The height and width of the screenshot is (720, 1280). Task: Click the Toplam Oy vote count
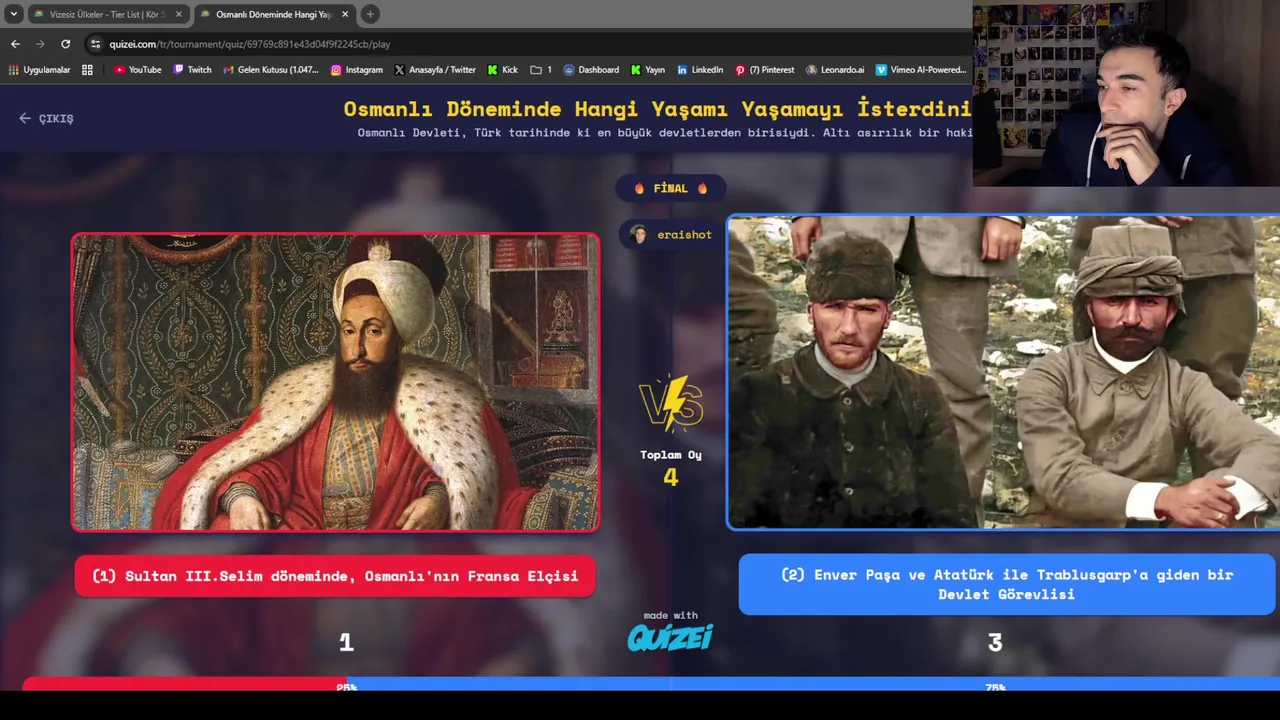point(671,468)
